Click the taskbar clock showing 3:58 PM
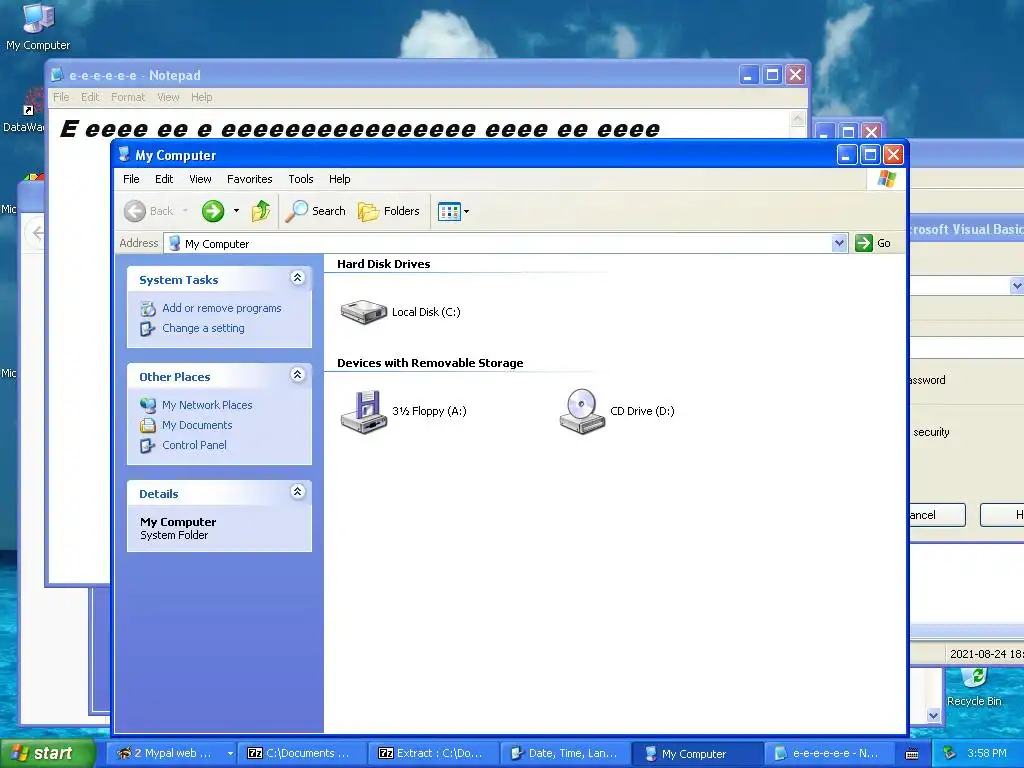 [x=986, y=753]
